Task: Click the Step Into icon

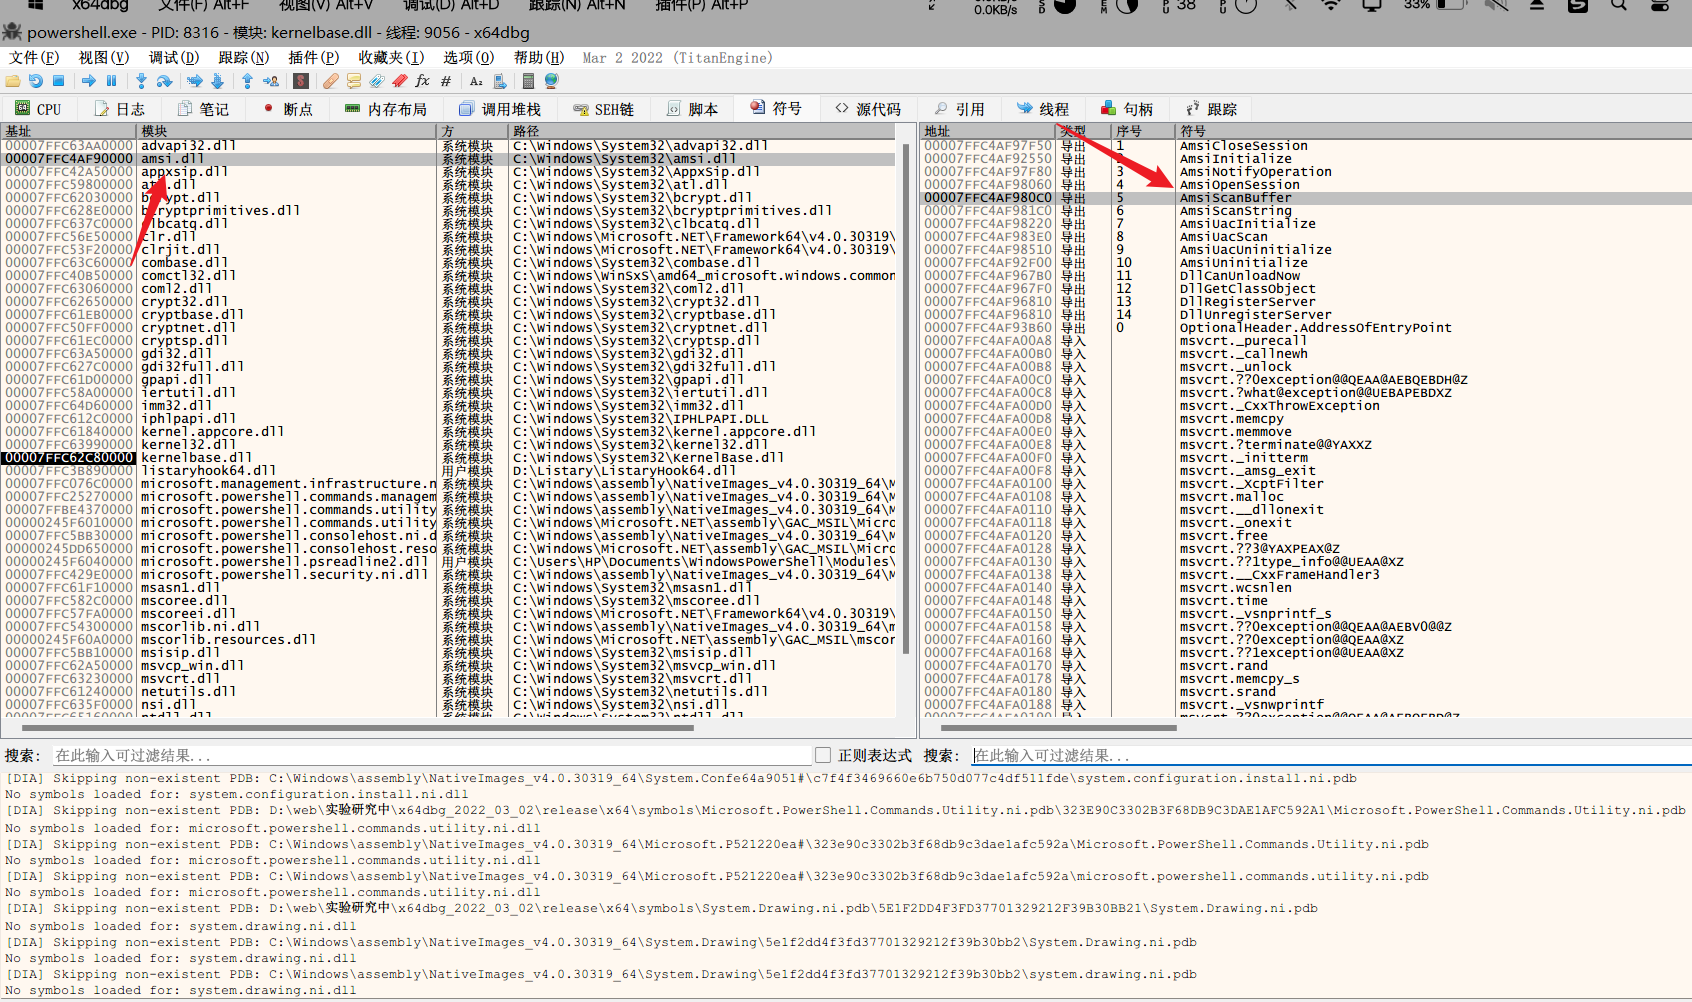Action: [x=141, y=81]
